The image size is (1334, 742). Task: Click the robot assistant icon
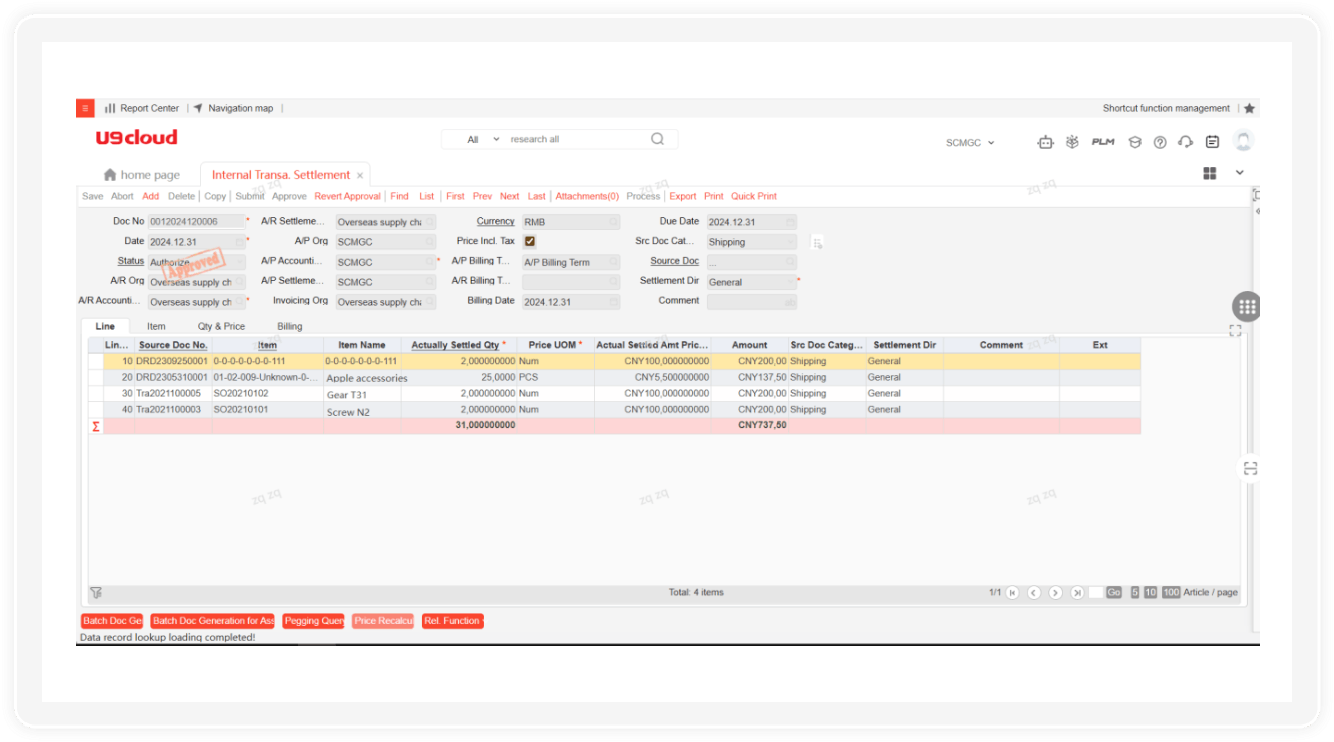1045,142
